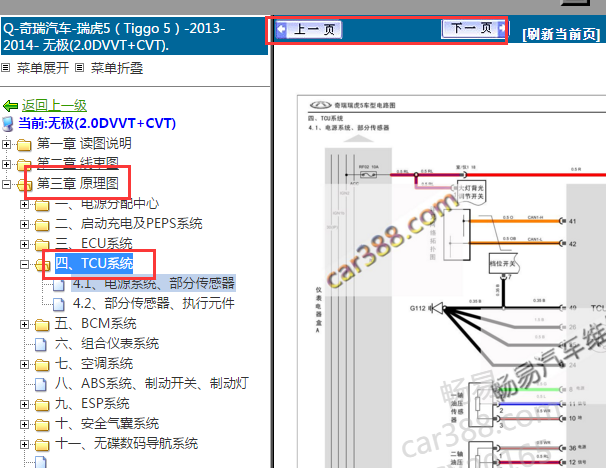Click page icon of 4.1、电源系统
The height and width of the screenshot is (468, 606).
[59, 284]
